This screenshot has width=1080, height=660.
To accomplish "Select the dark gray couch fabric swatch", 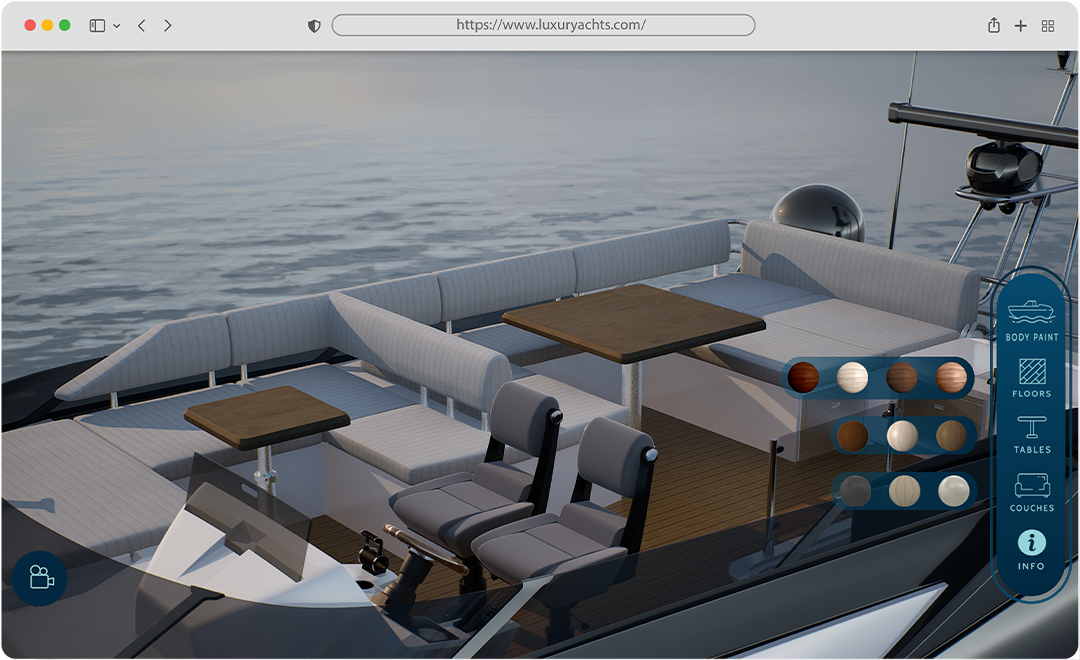I will [855, 491].
